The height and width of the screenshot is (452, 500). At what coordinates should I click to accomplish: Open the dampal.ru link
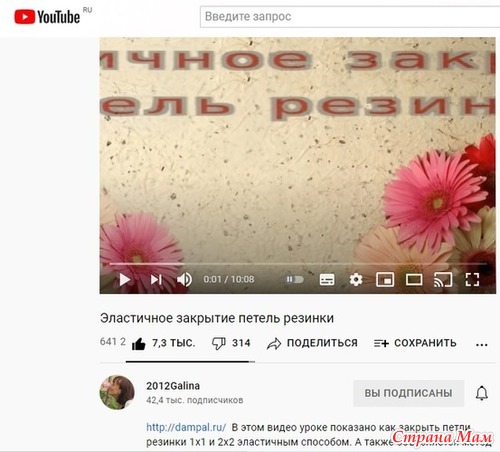click(x=186, y=427)
